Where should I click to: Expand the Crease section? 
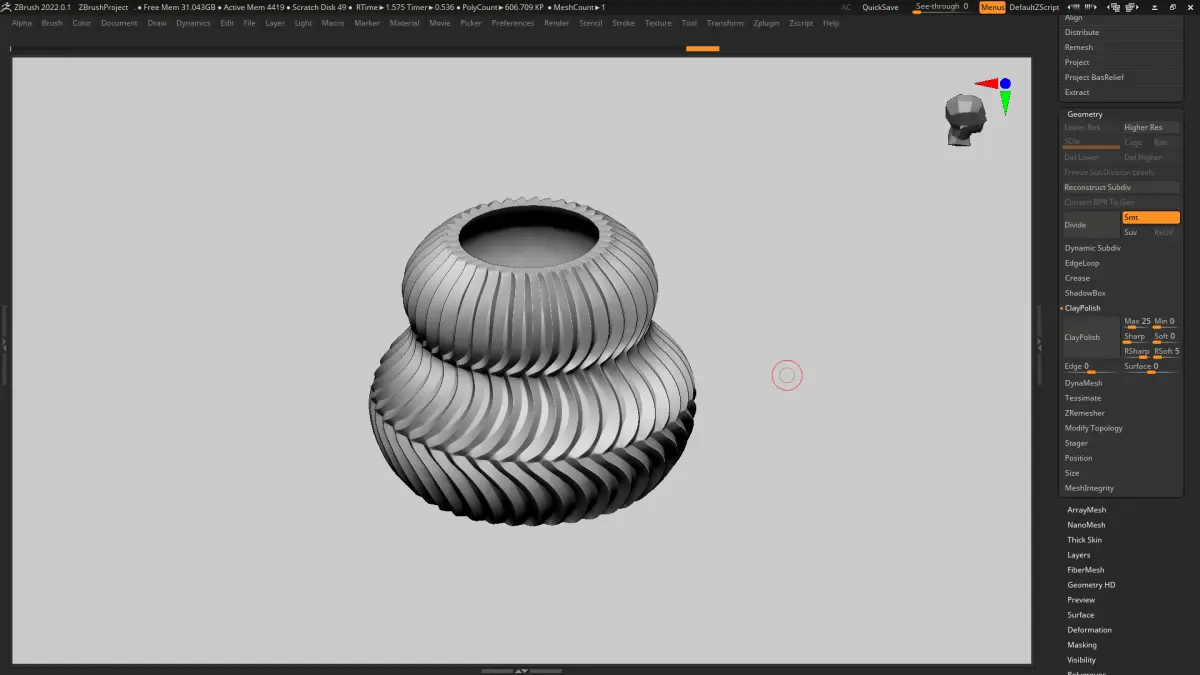pyautogui.click(x=1077, y=278)
